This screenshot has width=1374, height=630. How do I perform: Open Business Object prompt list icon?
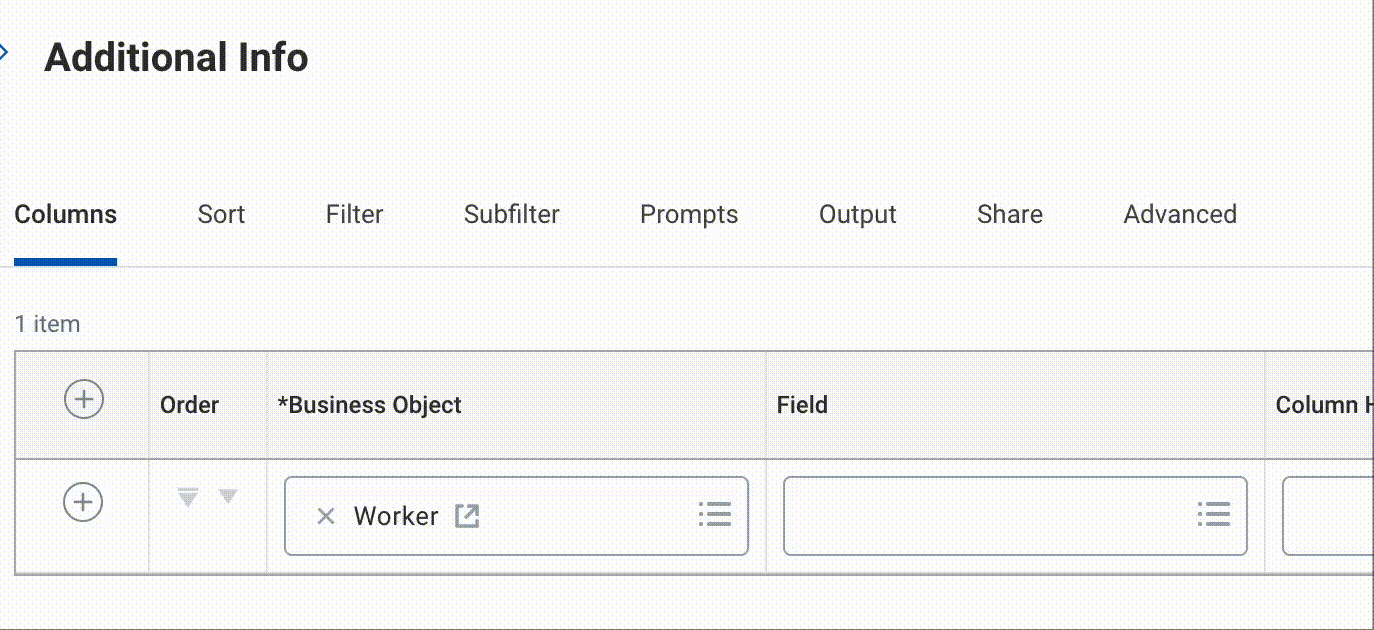(x=715, y=516)
